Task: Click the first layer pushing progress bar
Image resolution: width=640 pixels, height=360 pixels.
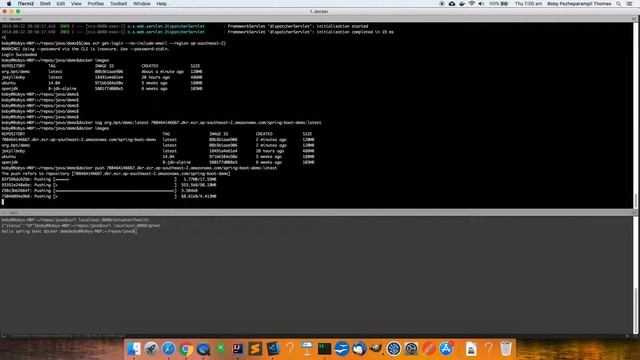Action: [115, 179]
